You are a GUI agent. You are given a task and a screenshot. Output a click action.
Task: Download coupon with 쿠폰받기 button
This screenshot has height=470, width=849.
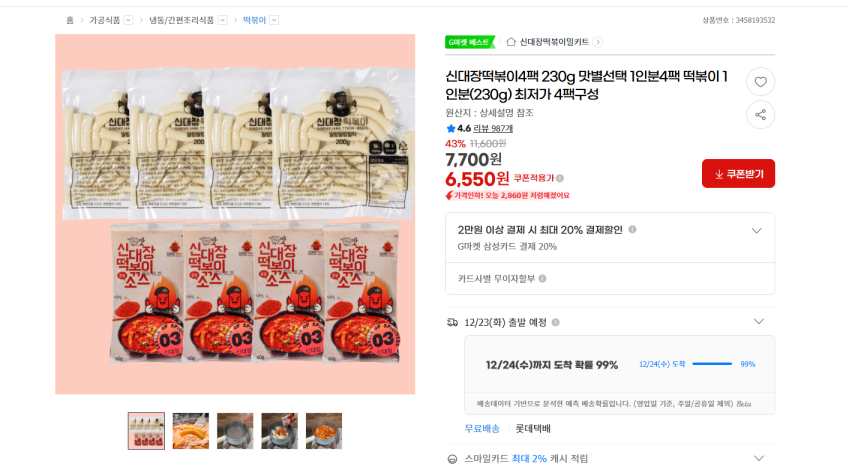pyautogui.click(x=738, y=174)
